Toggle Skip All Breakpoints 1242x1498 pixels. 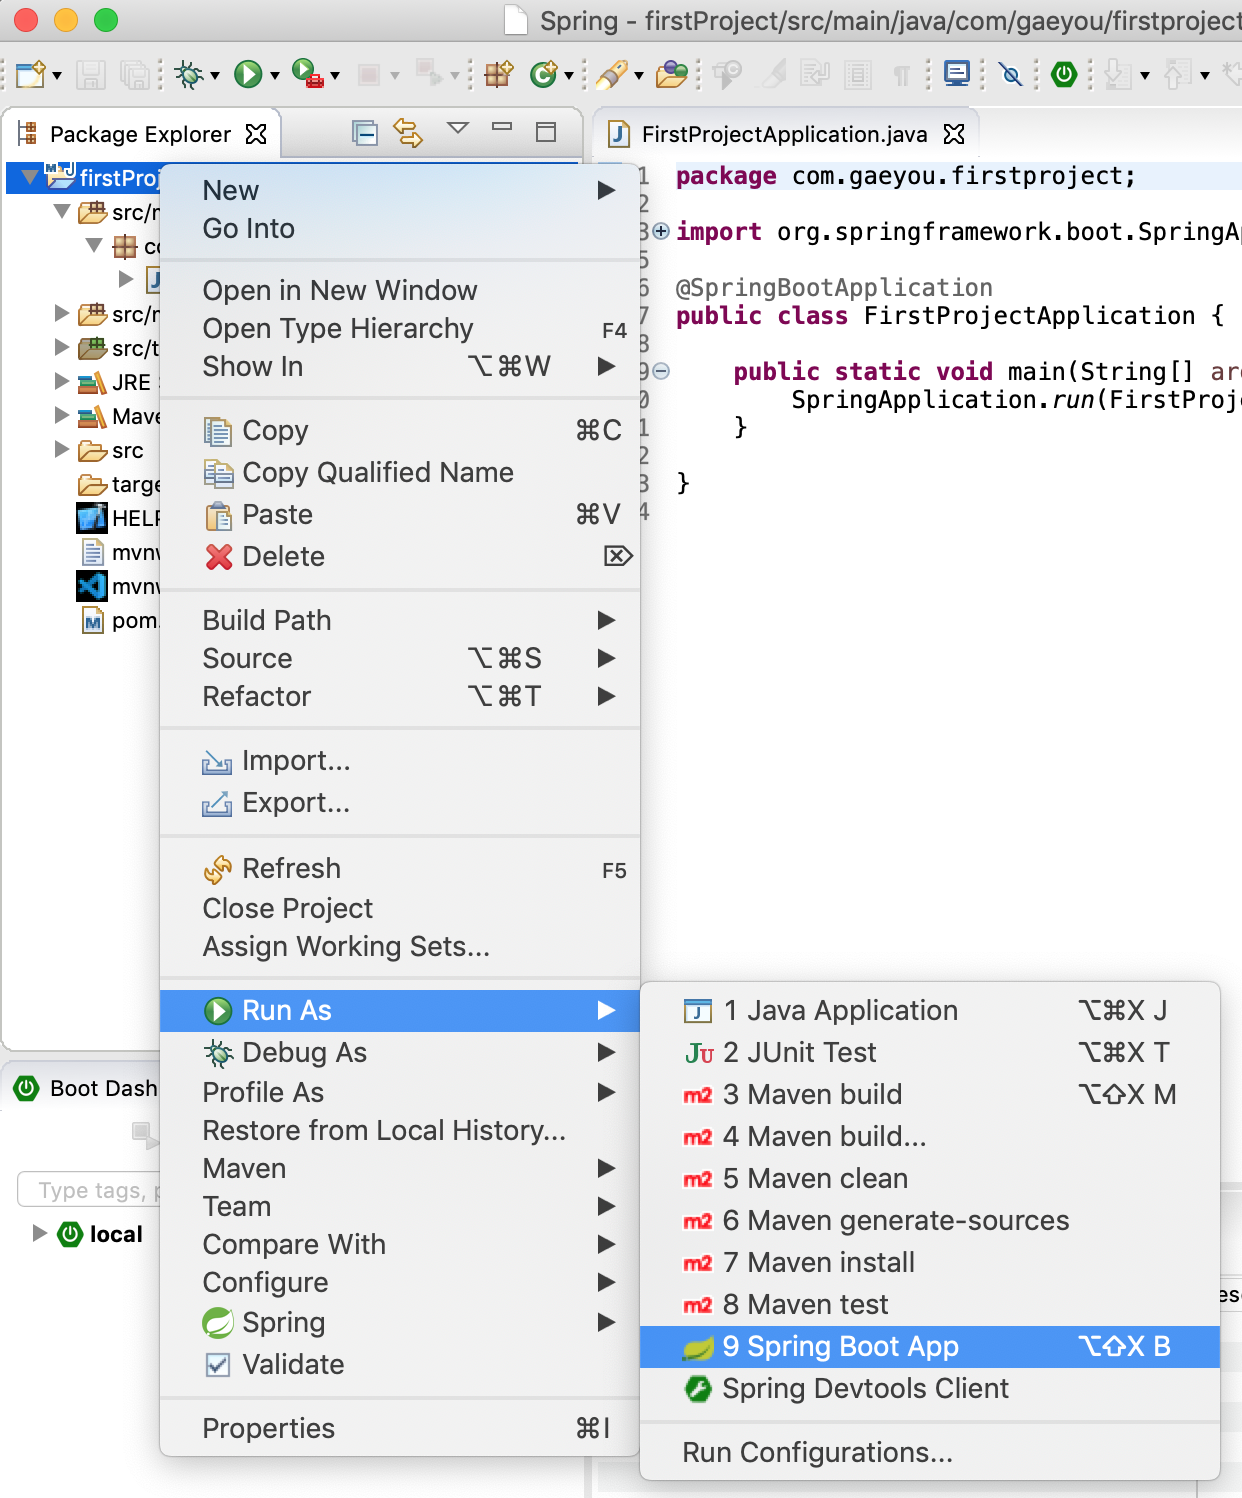point(1011,74)
